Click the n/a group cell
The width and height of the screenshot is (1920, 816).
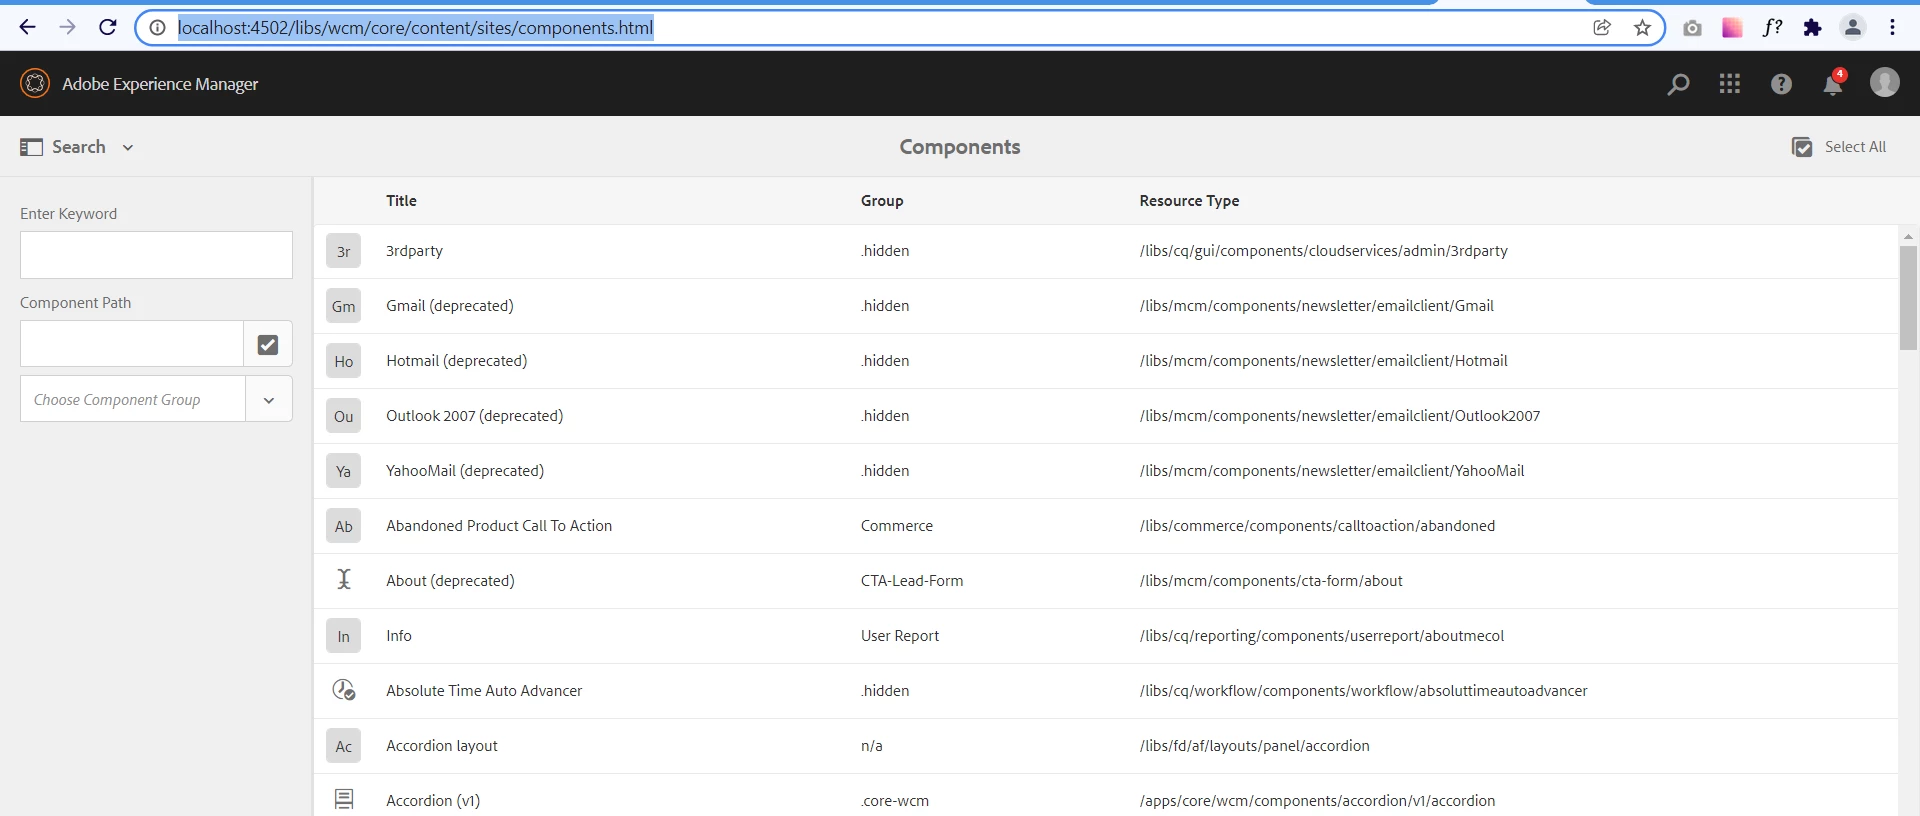pyautogui.click(x=872, y=746)
